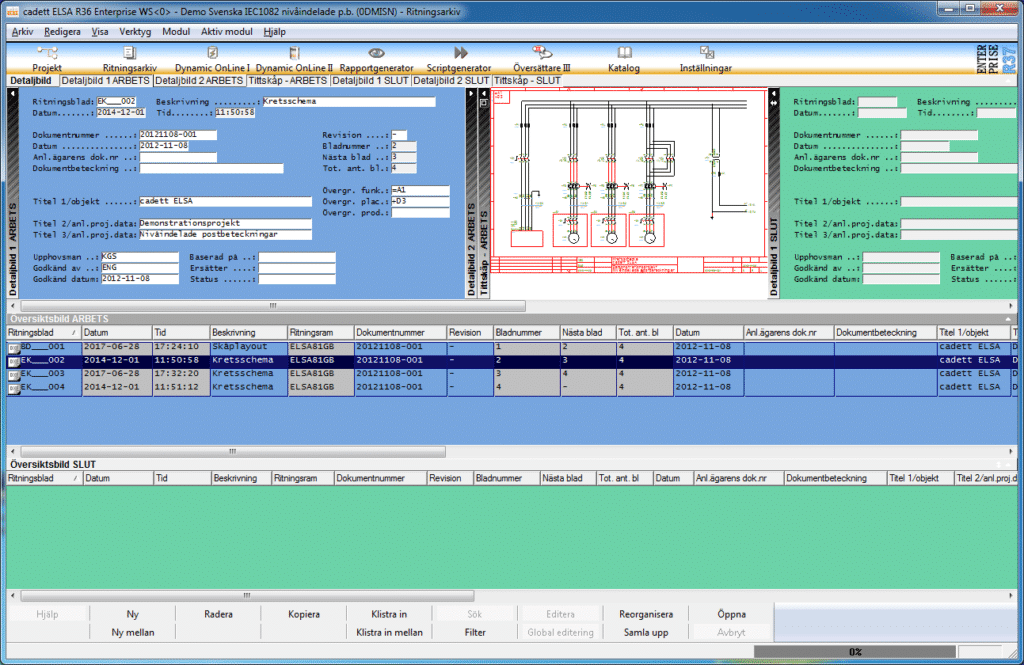Click the 0% progress bar
1024x665 pixels.
pyautogui.click(x=855, y=651)
